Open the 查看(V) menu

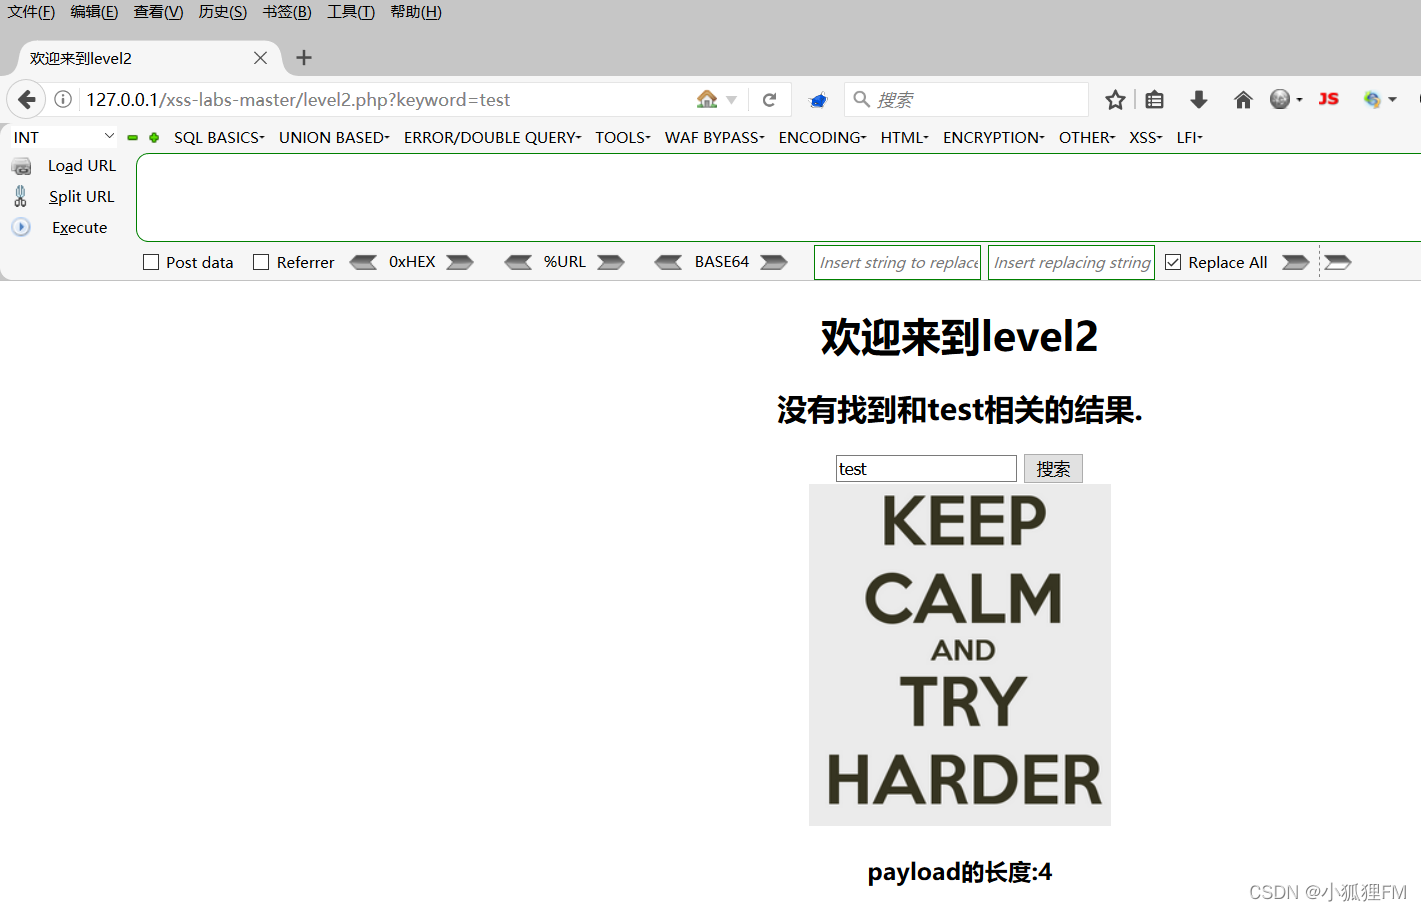click(x=158, y=12)
